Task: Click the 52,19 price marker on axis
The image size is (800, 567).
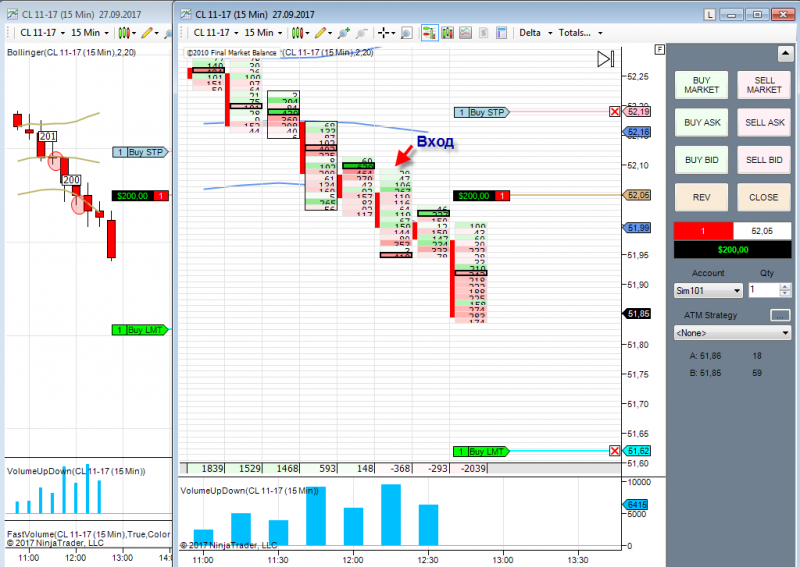Action: 637,112
